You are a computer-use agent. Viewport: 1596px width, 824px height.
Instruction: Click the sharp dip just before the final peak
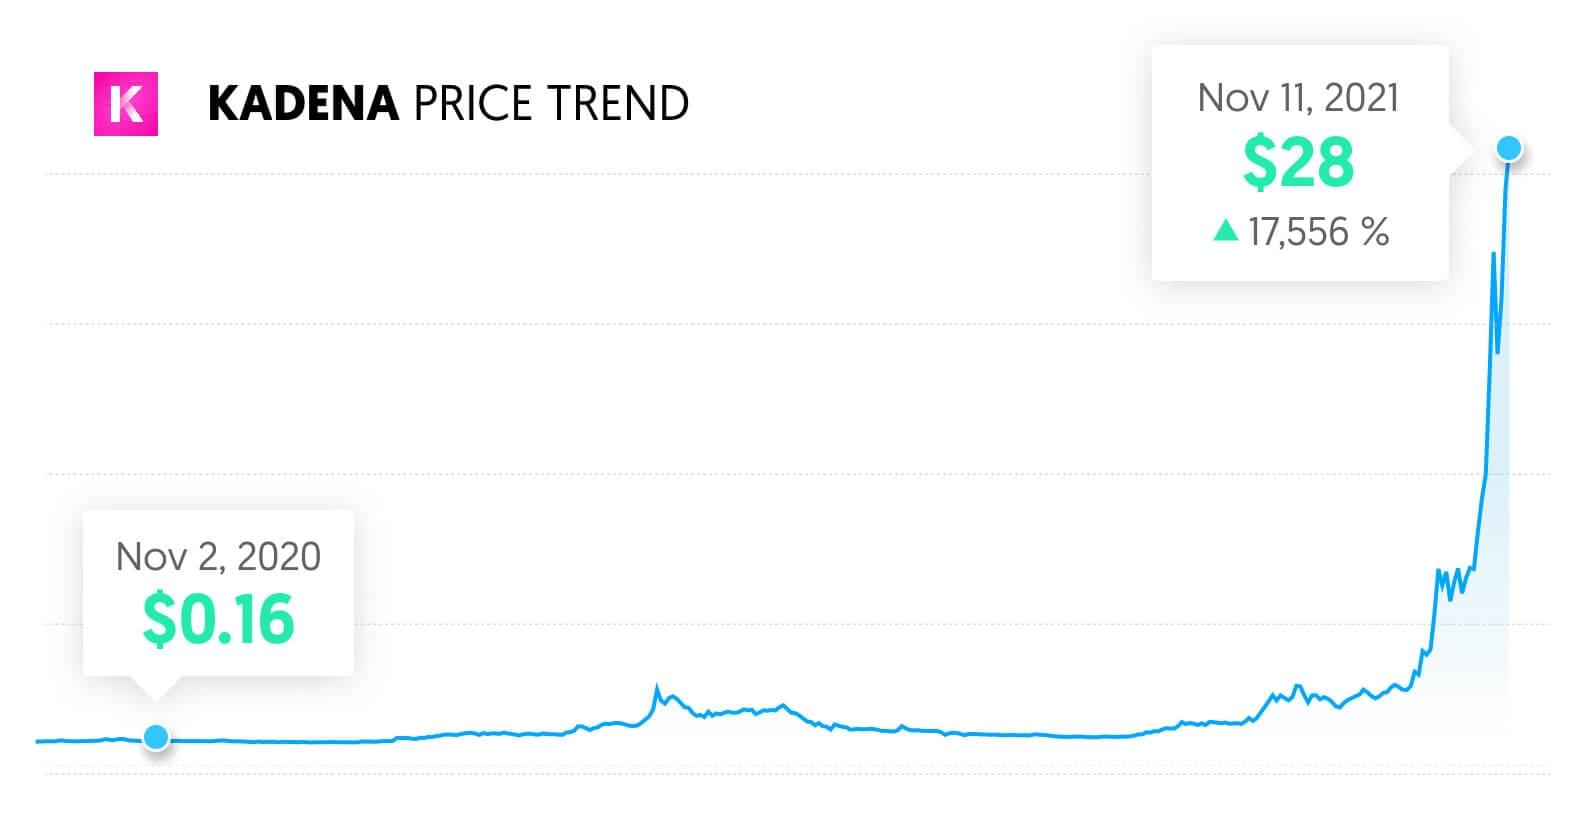coord(1498,350)
